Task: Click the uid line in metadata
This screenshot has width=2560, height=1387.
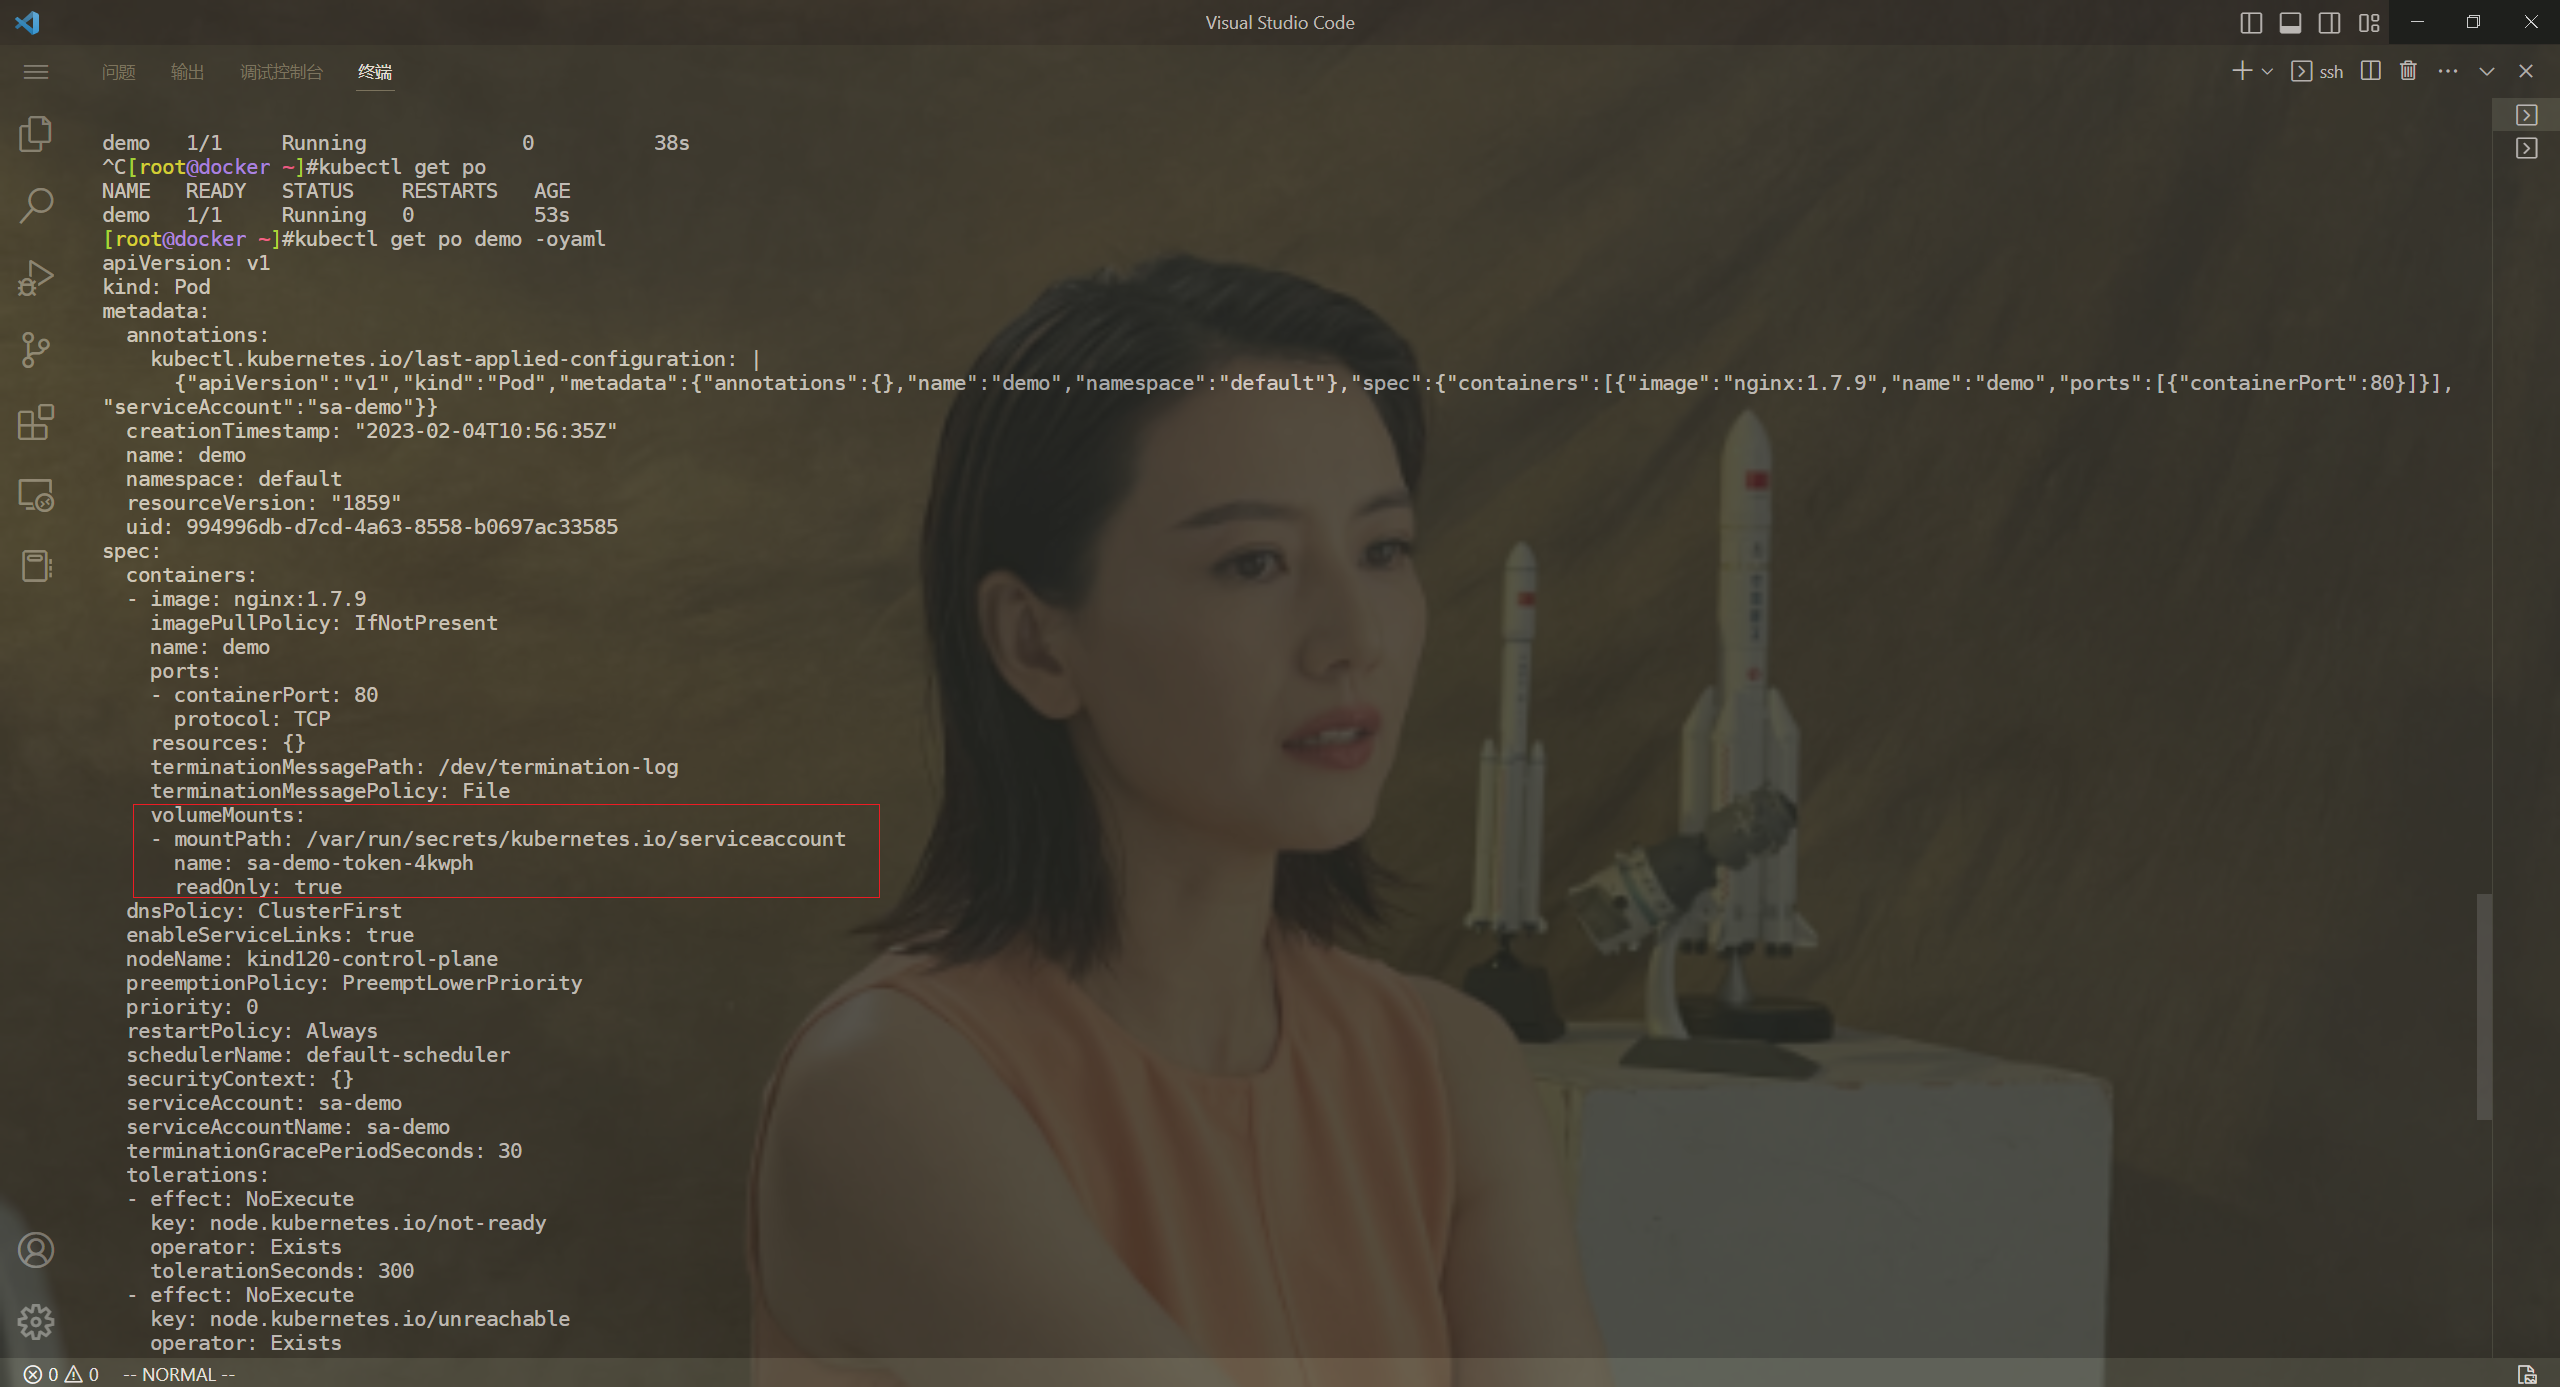Action: click(x=372, y=527)
